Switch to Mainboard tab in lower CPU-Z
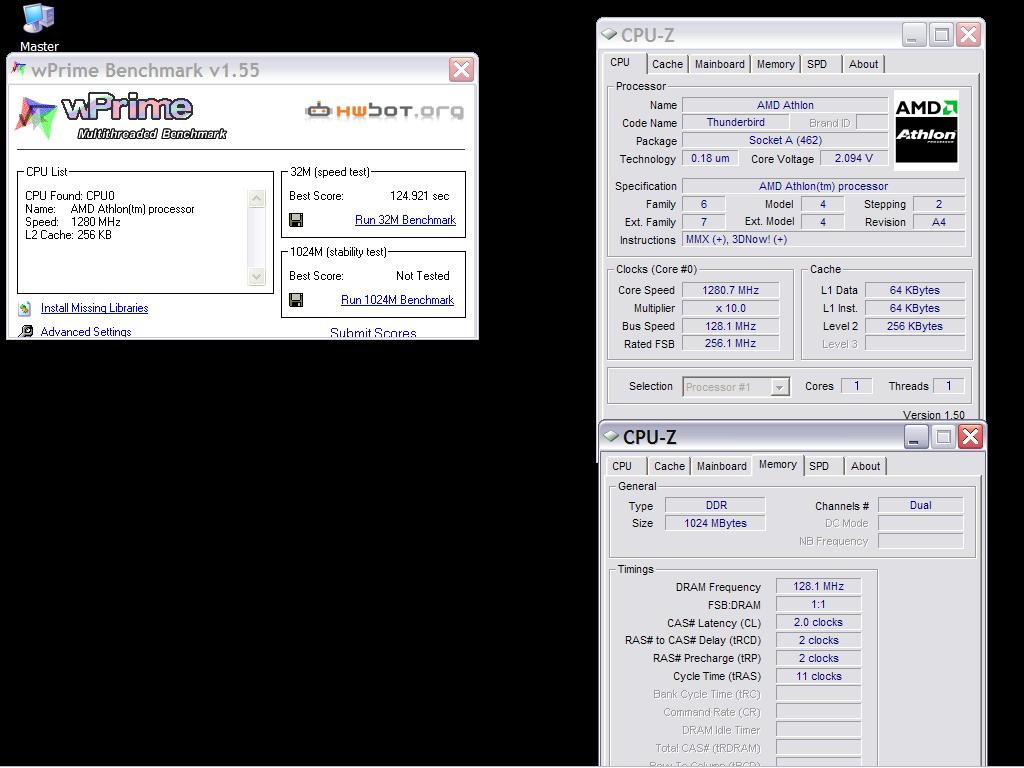1024x768 pixels. 722,466
